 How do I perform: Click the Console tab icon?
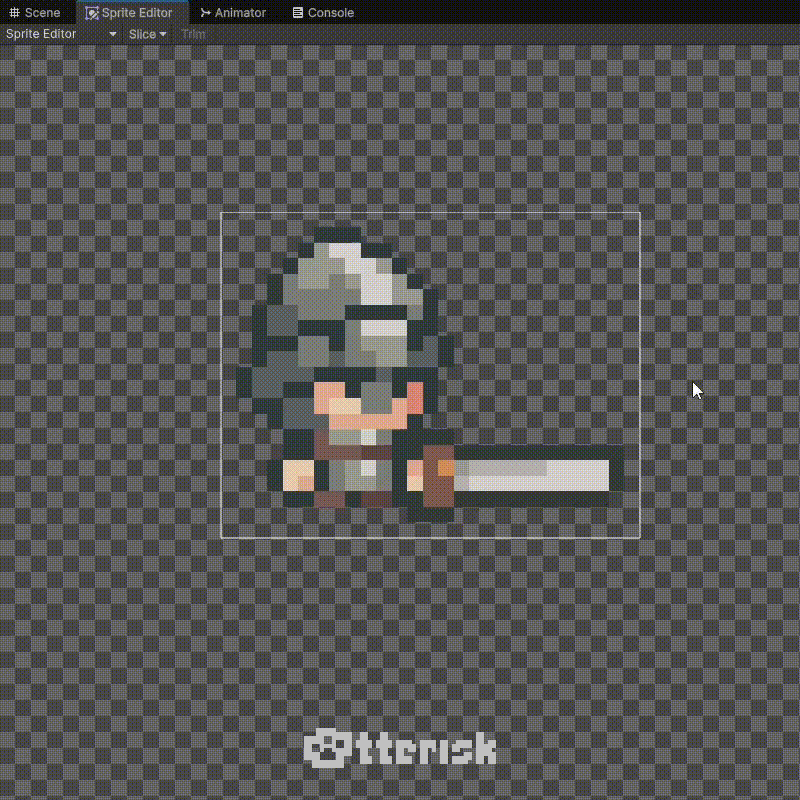coord(298,13)
